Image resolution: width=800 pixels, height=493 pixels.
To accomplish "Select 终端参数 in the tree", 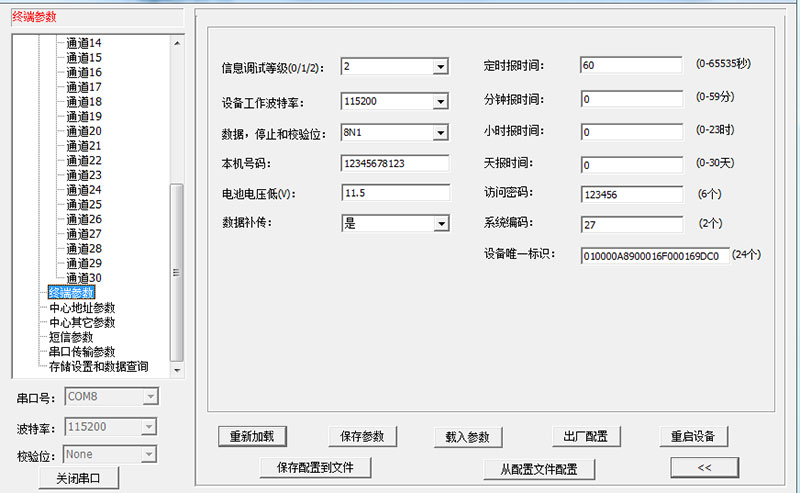I will [x=71, y=292].
